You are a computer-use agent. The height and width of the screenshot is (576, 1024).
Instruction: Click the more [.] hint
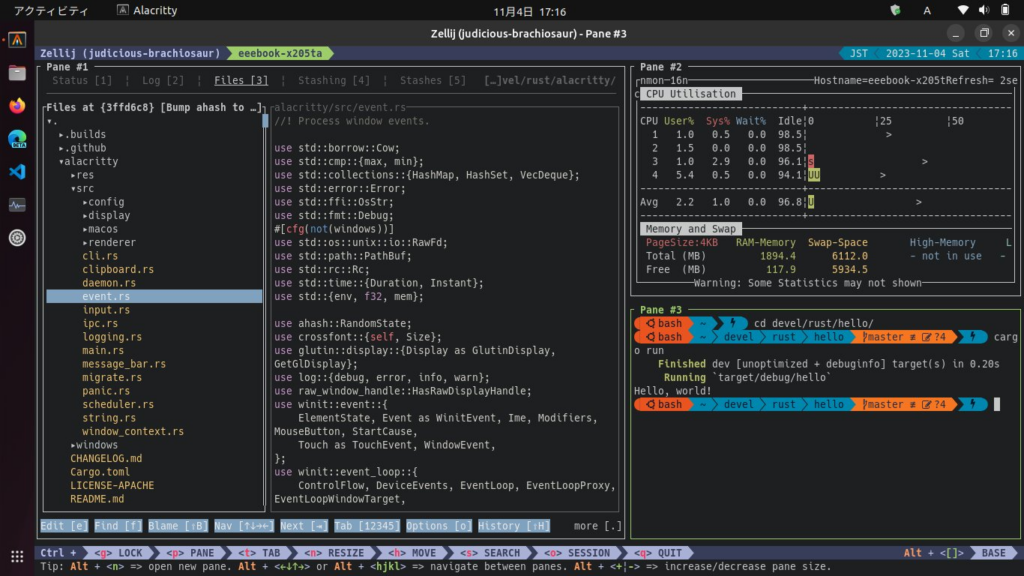click(598, 526)
